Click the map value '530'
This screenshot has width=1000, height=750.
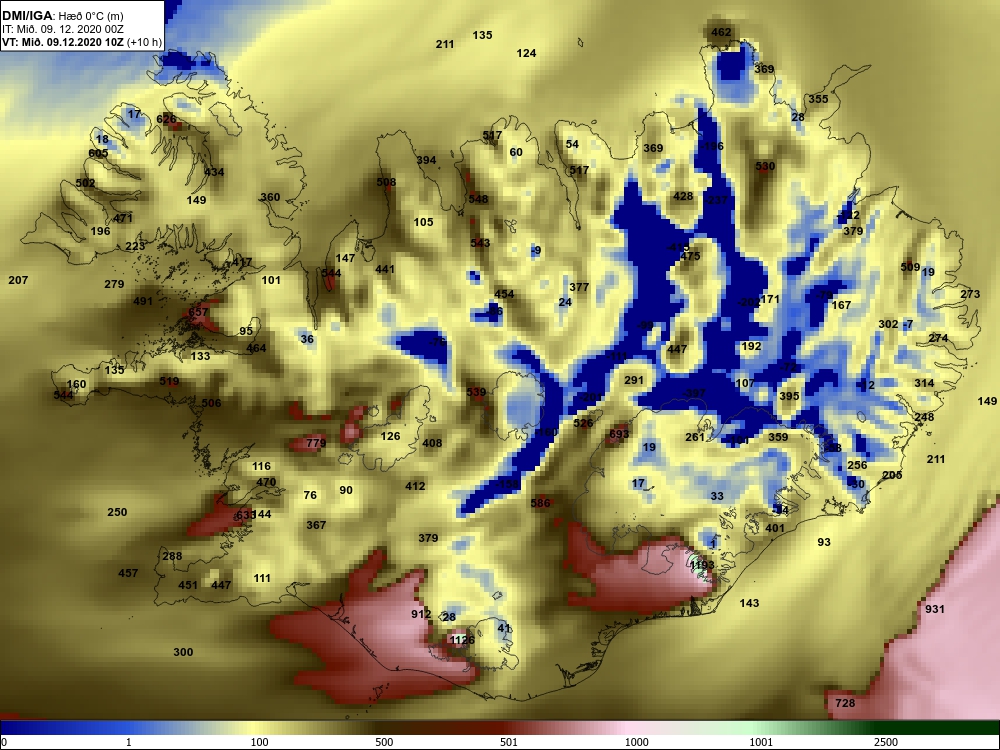click(765, 166)
